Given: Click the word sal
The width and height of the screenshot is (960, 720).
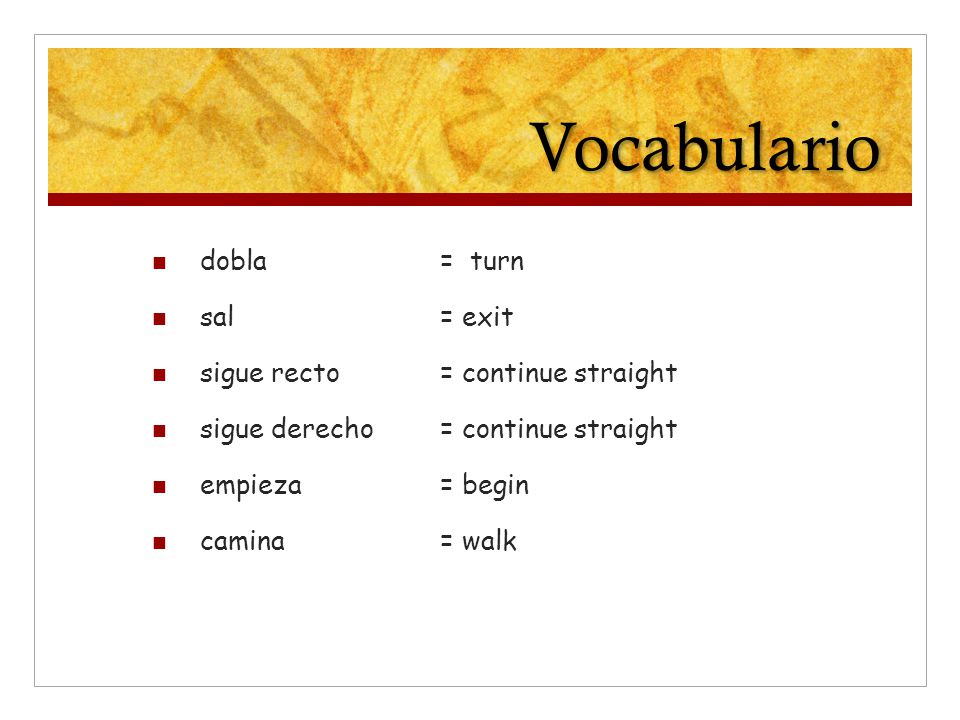Looking at the screenshot, I should pyautogui.click(x=217, y=317).
